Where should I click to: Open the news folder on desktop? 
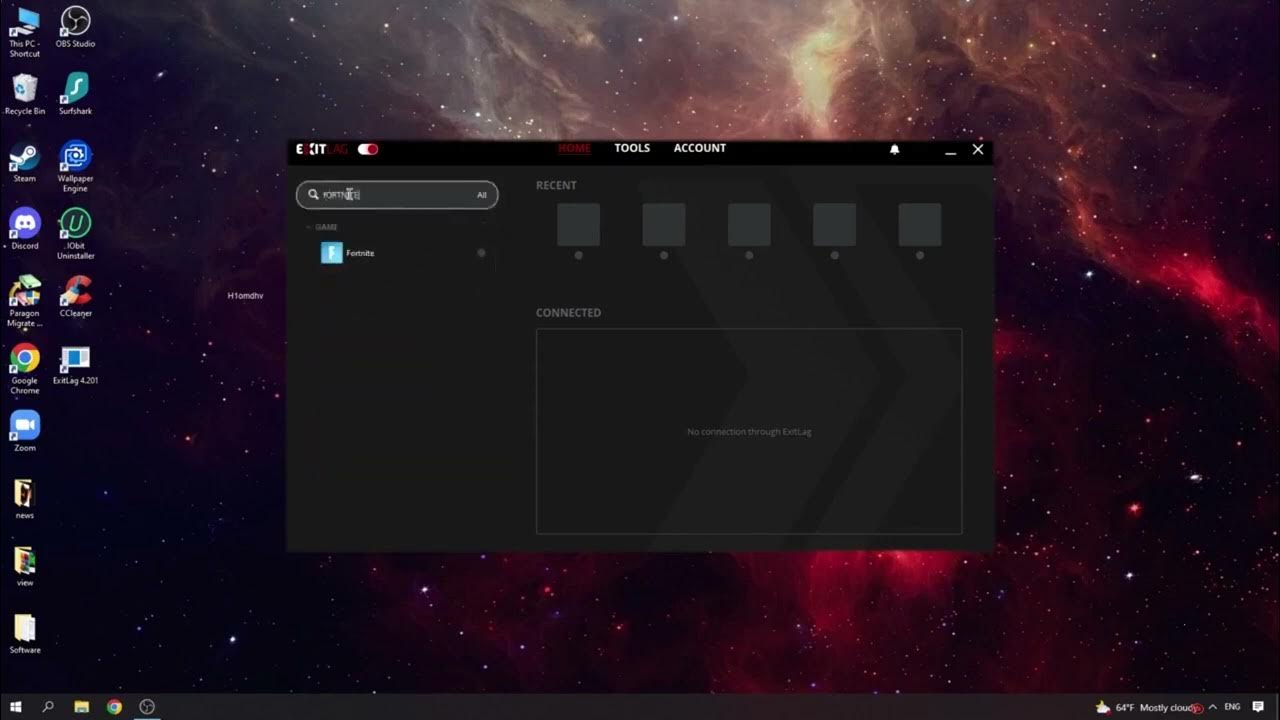(25, 499)
